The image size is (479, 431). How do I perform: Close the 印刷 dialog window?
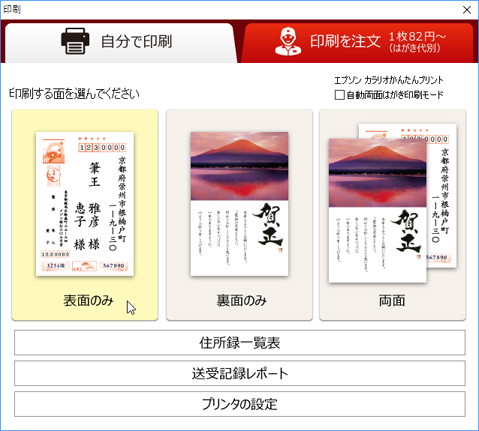[x=467, y=10]
